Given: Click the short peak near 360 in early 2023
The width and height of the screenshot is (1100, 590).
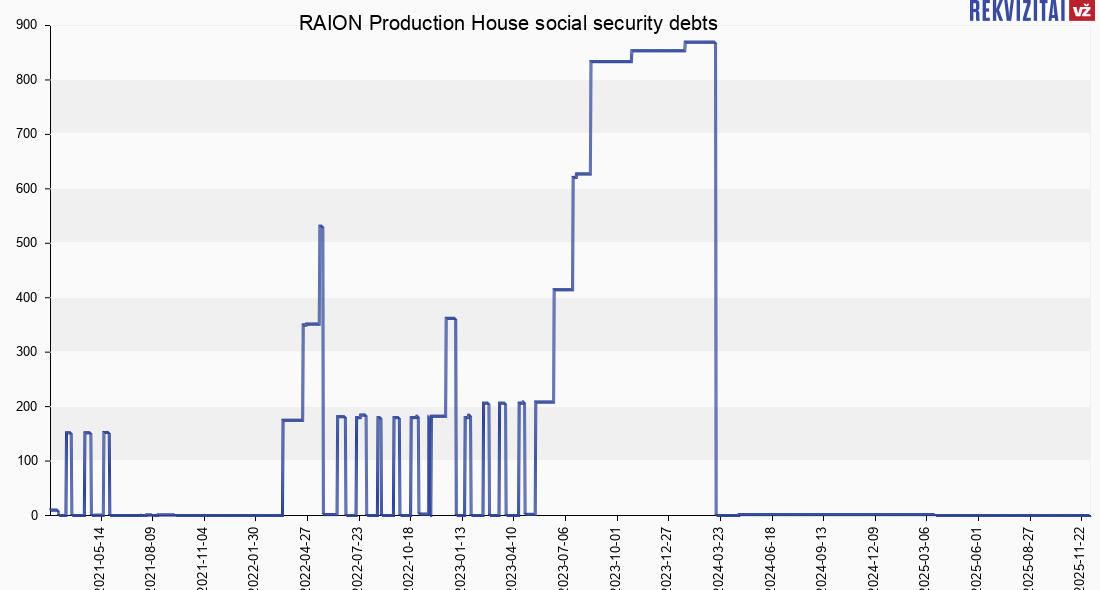Looking at the screenshot, I should tap(450, 318).
